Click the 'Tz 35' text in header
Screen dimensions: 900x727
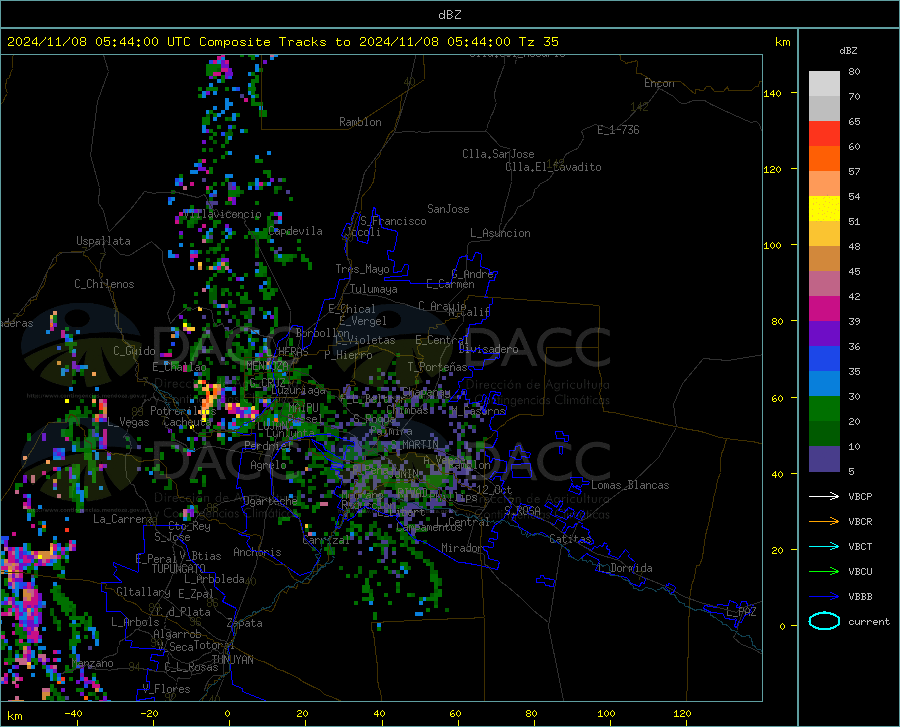coord(539,42)
